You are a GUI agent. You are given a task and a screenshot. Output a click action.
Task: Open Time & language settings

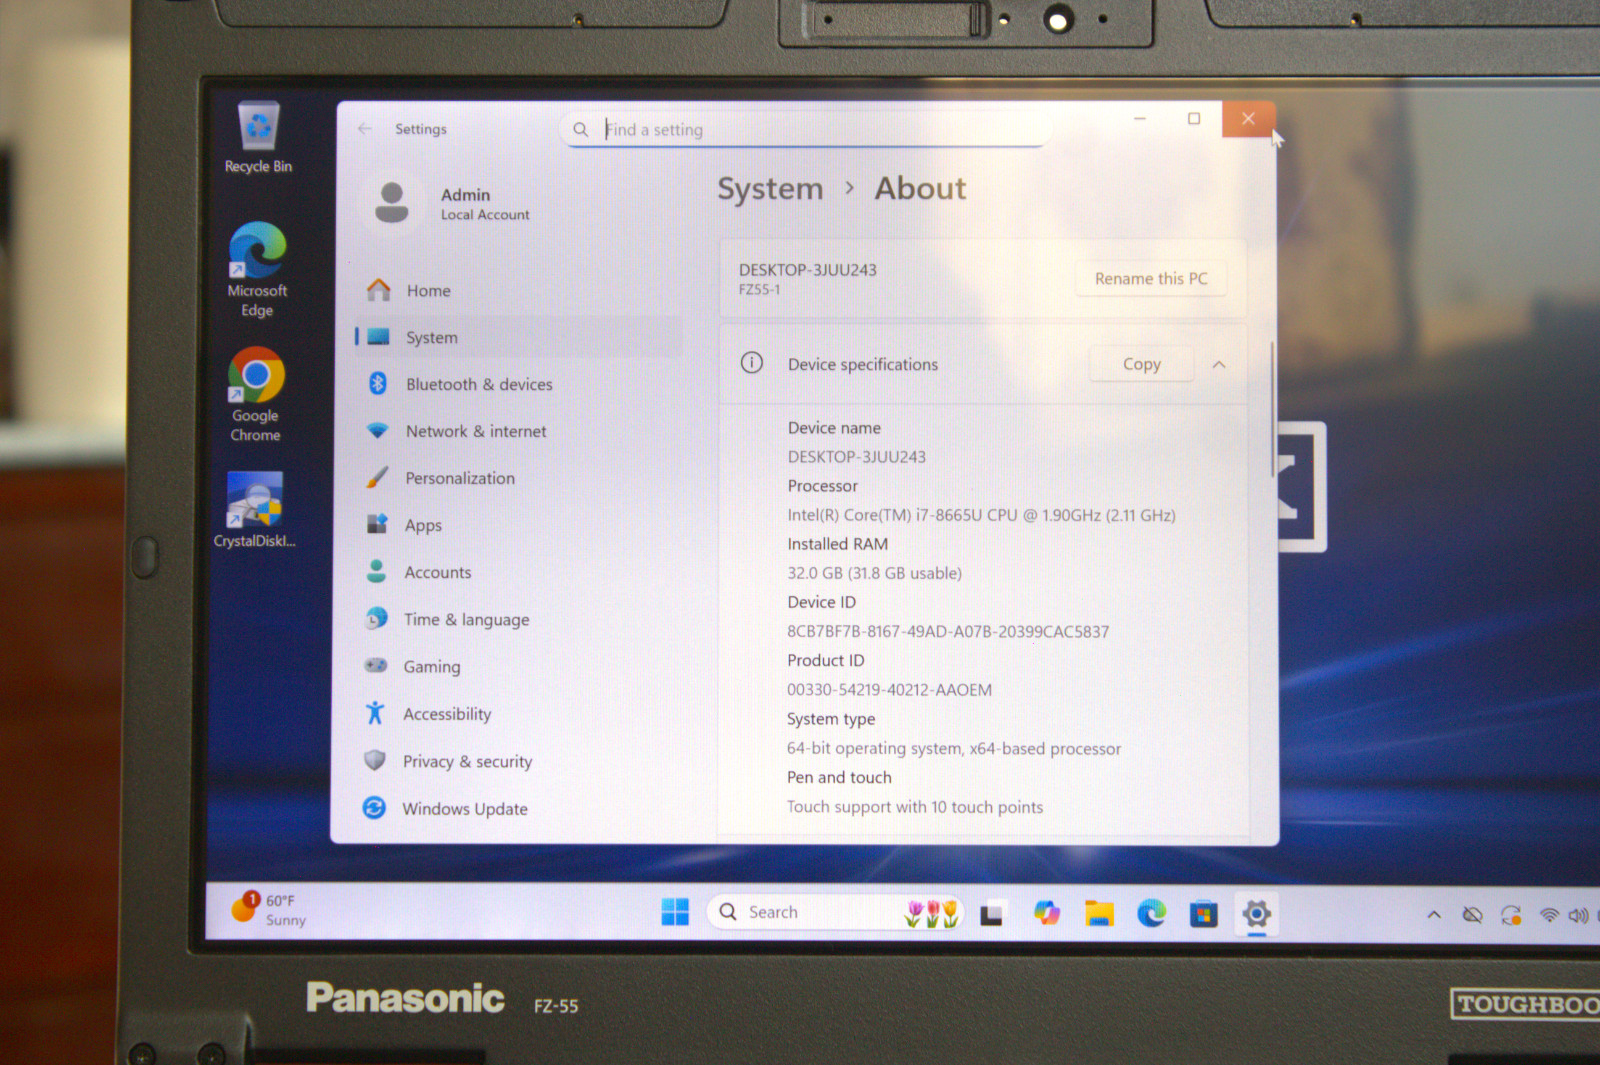tap(519, 620)
